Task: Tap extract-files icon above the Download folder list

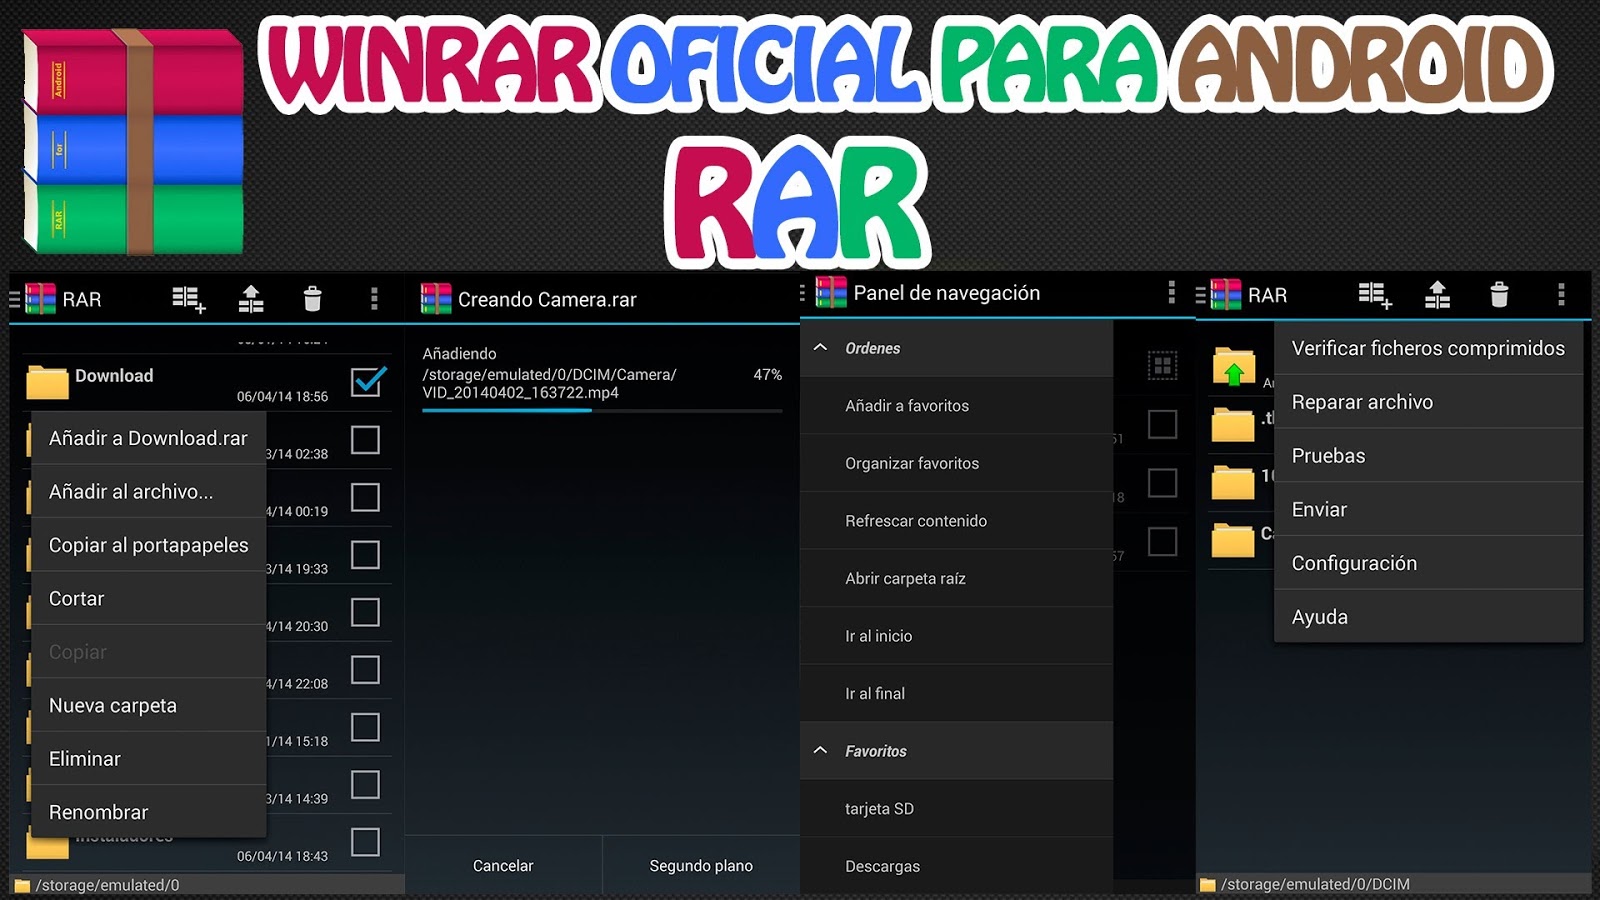Action: coord(251,299)
